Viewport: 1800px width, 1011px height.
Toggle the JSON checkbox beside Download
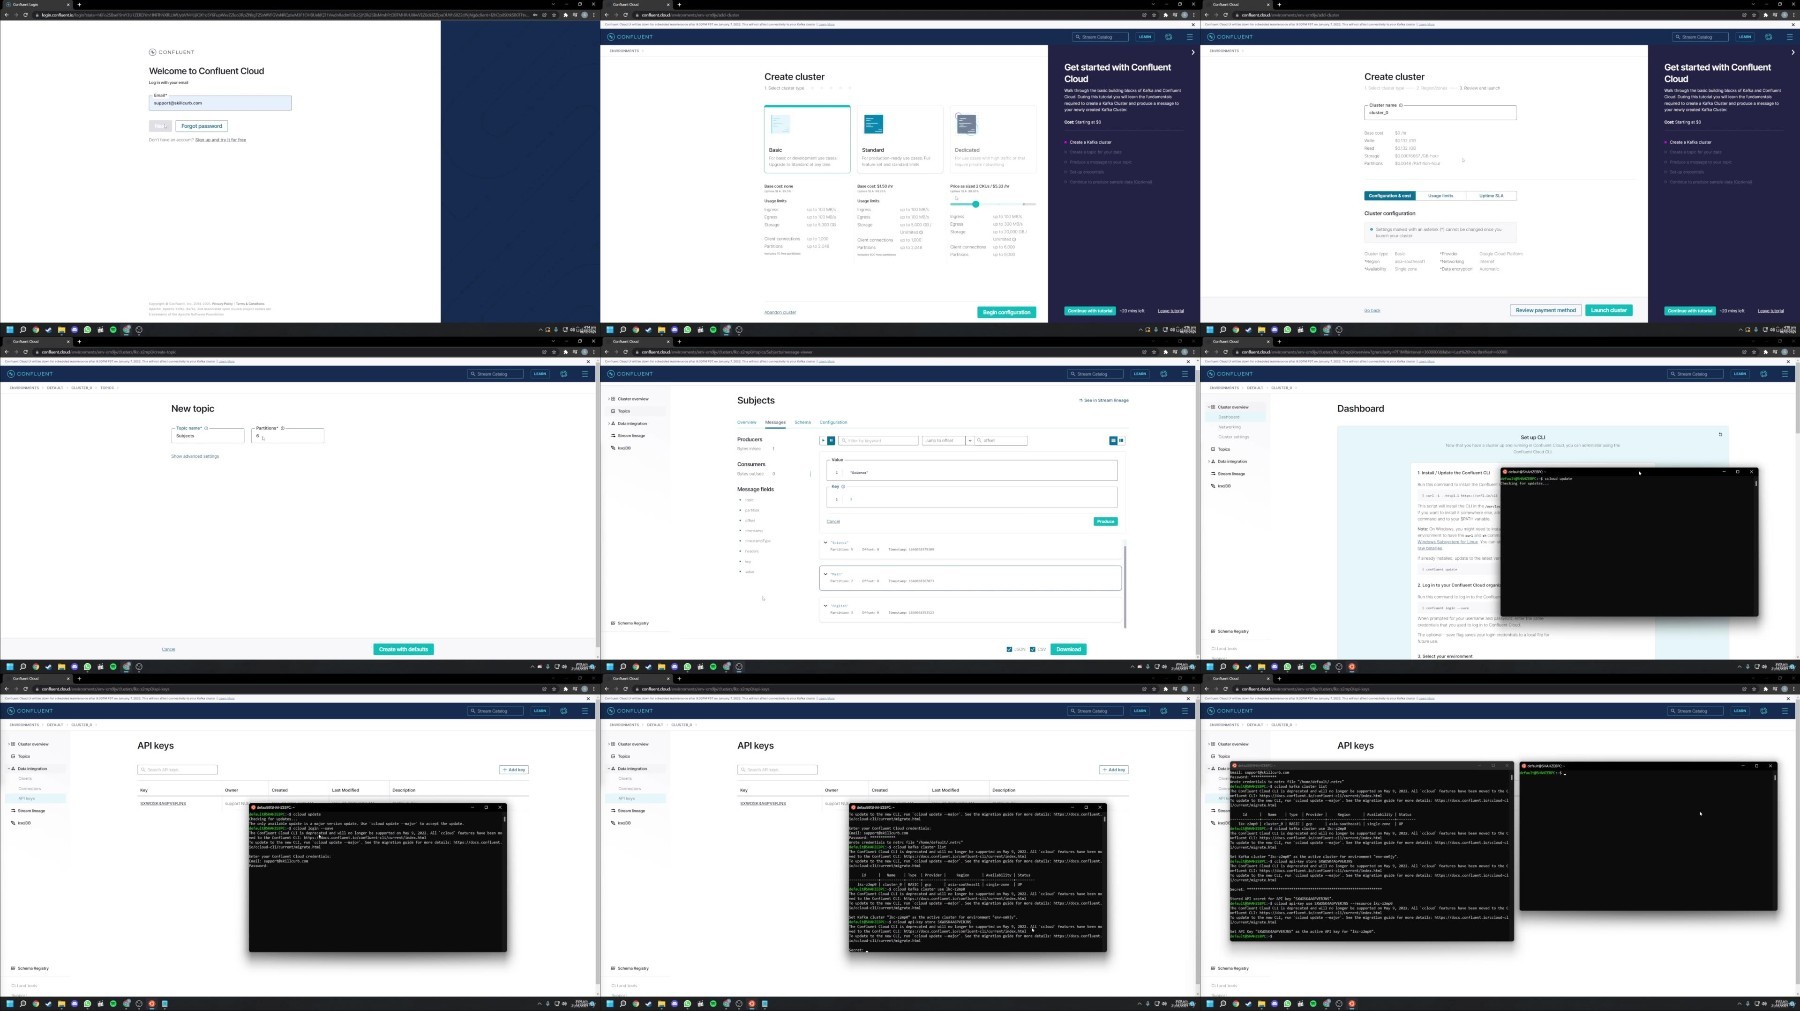point(1009,649)
